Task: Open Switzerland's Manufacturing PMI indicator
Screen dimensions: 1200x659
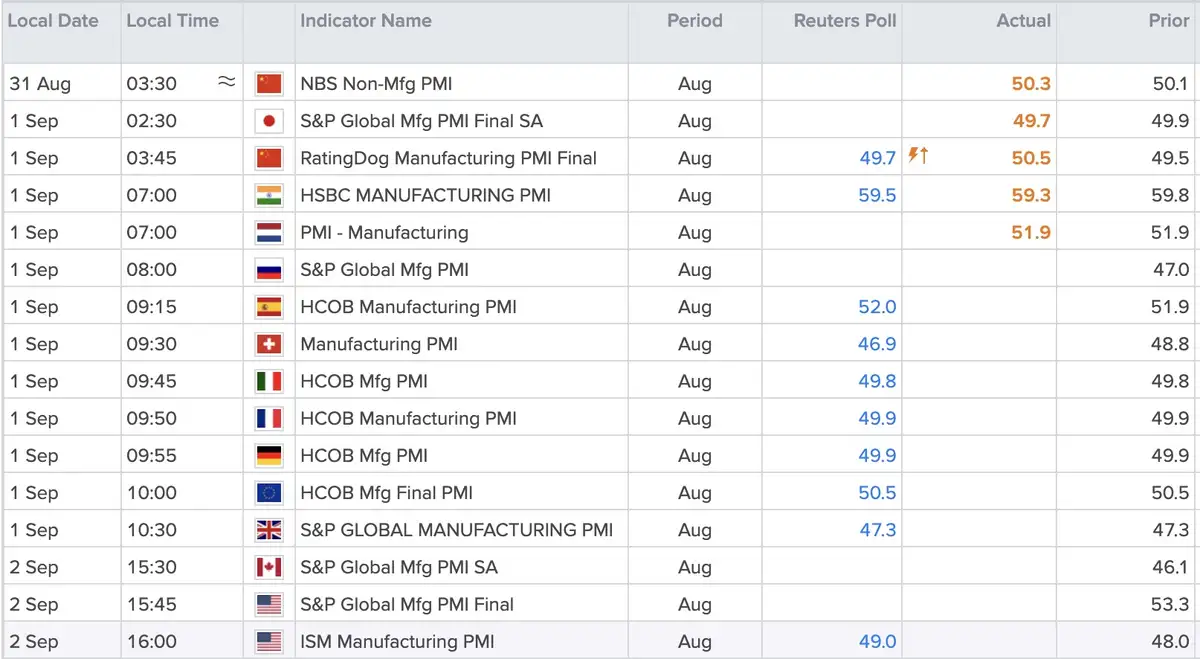Action: [379, 344]
